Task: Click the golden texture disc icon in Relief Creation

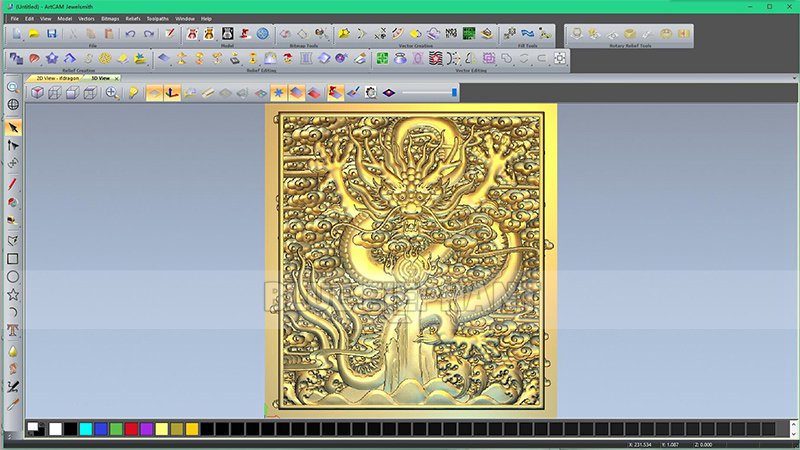Action: pos(105,58)
